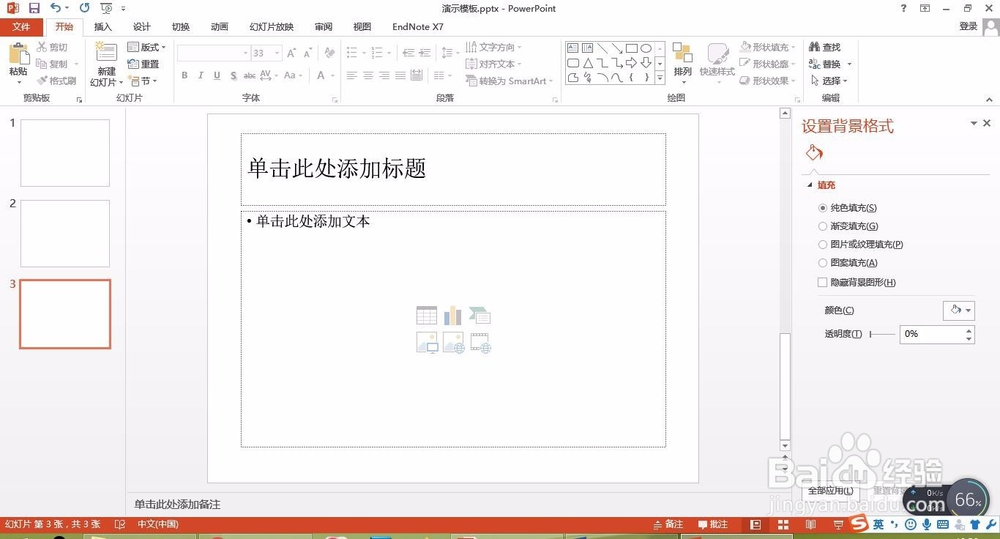Click 新建幻灯片 new slide icon
Image resolution: width=1000 pixels, height=539 pixels.
point(106,52)
